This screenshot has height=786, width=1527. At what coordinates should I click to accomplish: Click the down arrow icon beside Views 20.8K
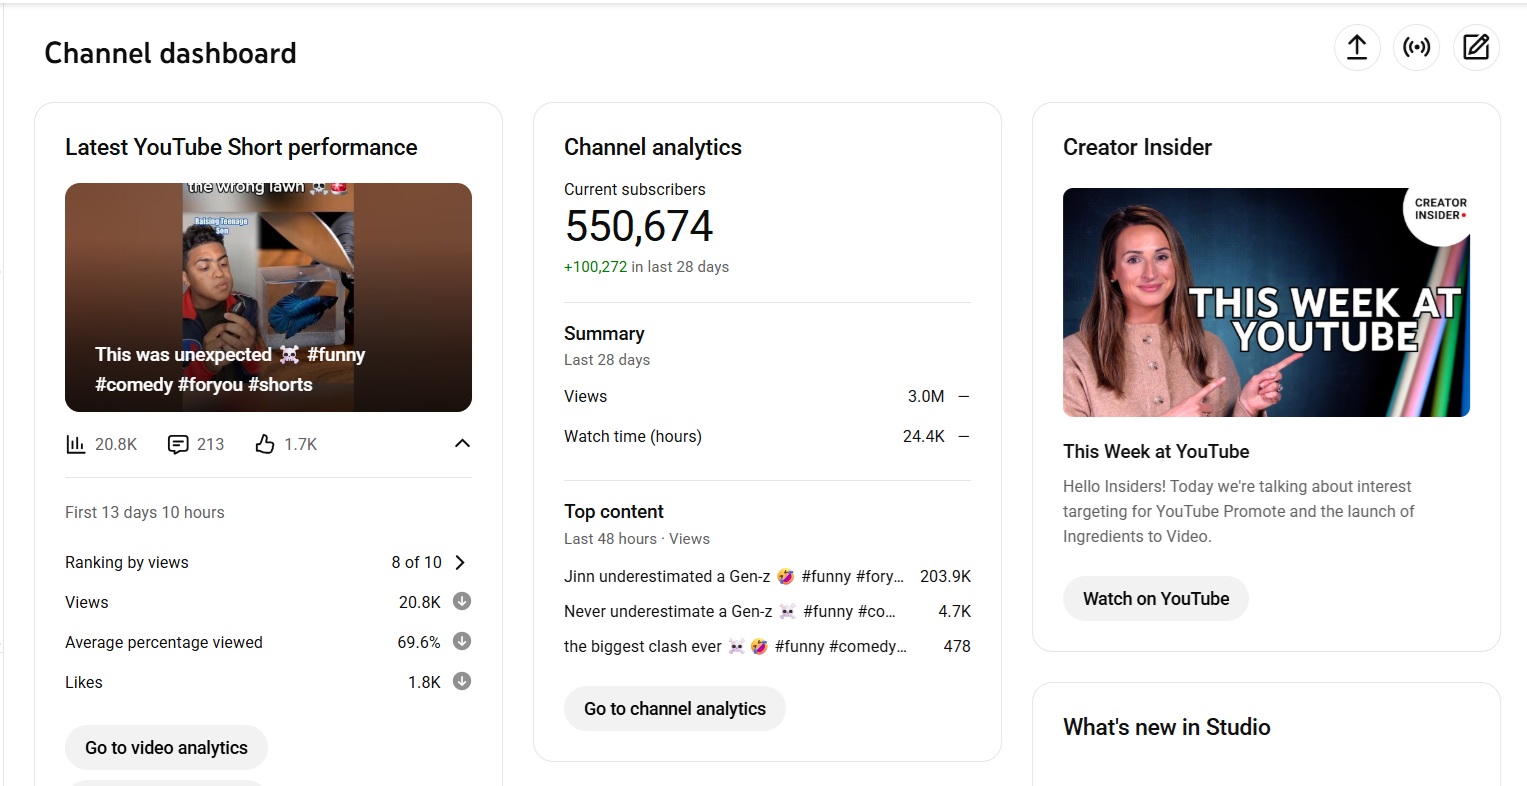462,602
